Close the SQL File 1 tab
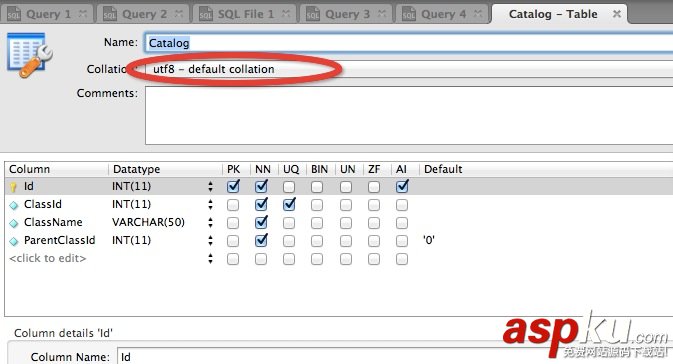 coord(285,14)
